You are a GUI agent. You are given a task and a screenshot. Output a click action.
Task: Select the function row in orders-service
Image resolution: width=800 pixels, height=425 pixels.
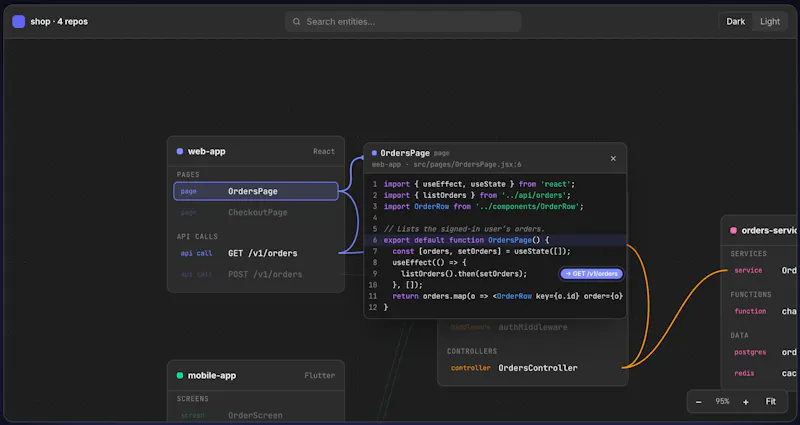click(x=764, y=311)
